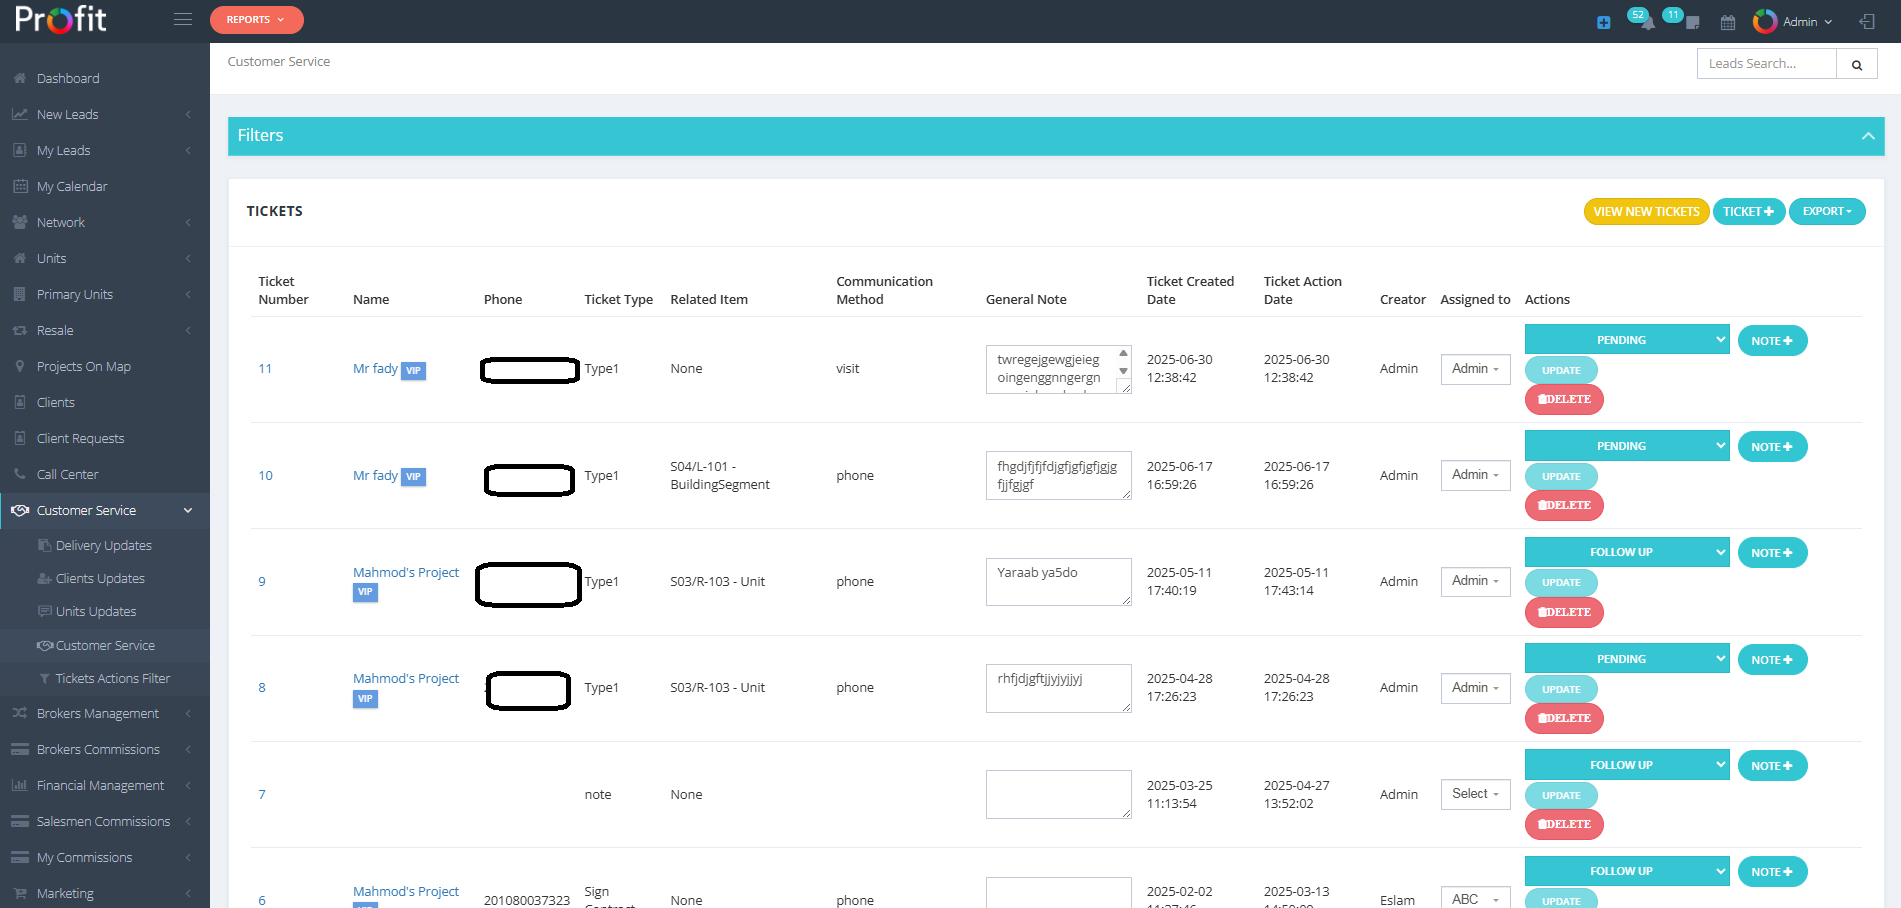Collapse the Filters panel
The height and width of the screenshot is (908, 1901).
[1868, 135]
